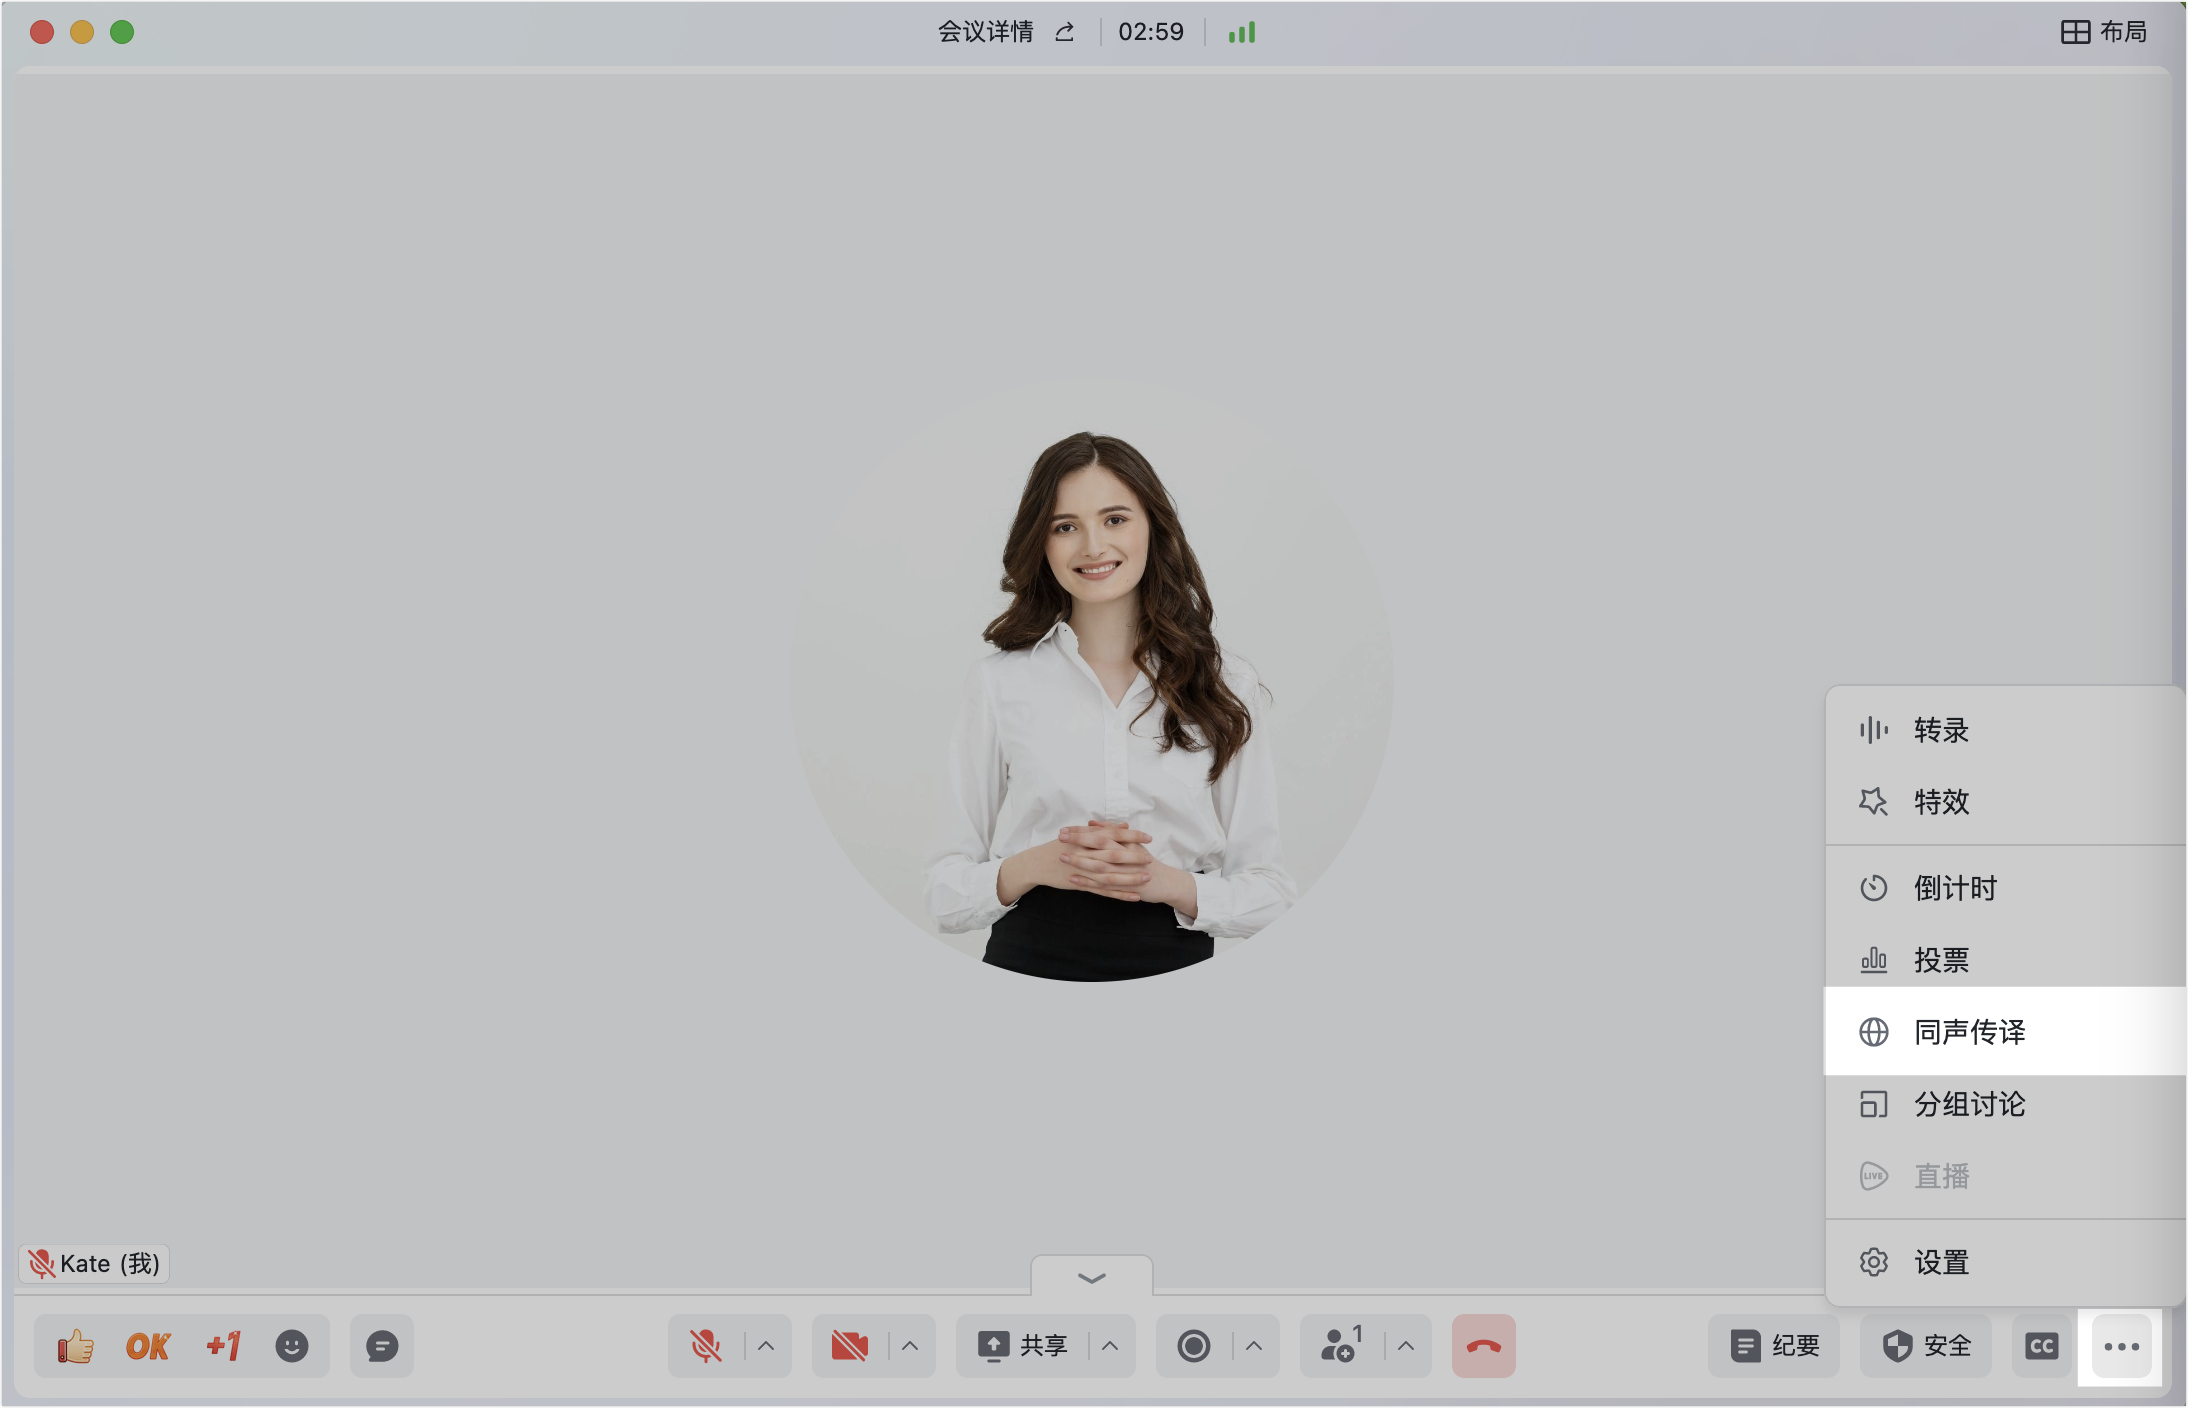Close the window with red button
This screenshot has width=2188, height=1408.
(42, 32)
